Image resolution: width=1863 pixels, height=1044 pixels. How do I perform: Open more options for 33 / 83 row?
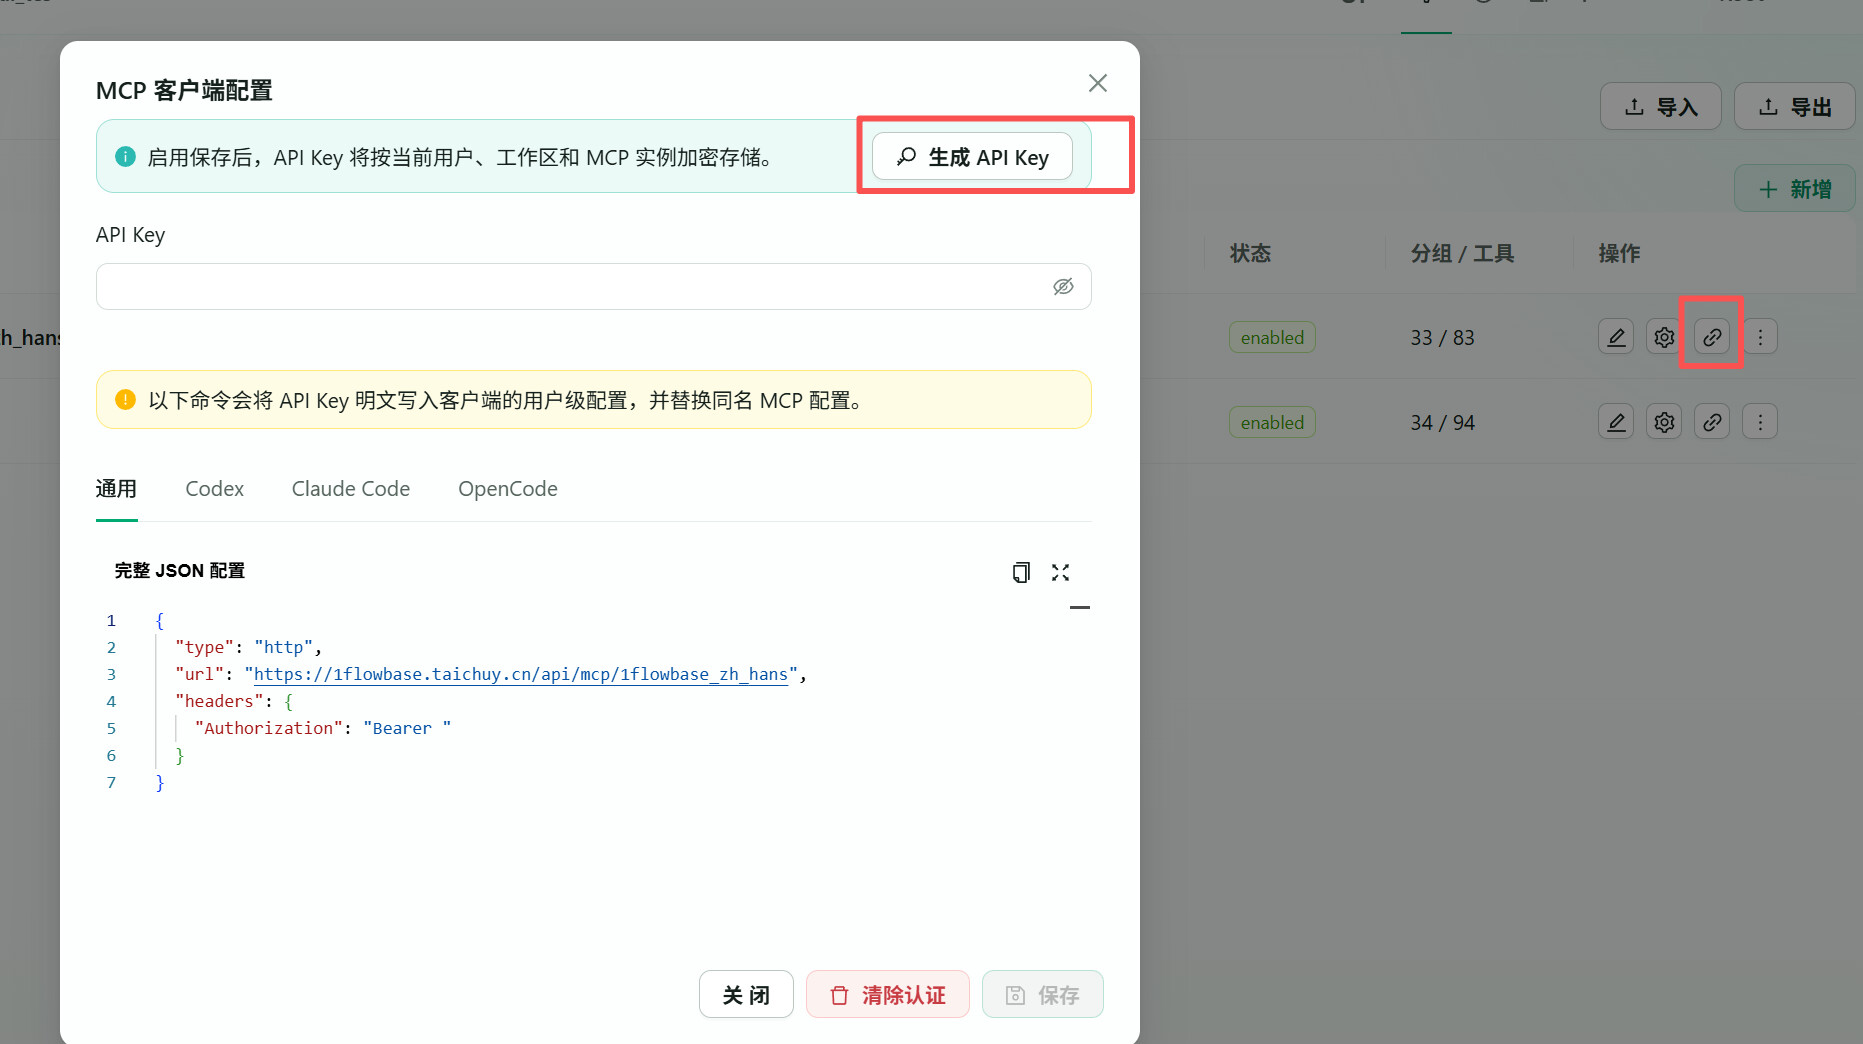(1760, 337)
